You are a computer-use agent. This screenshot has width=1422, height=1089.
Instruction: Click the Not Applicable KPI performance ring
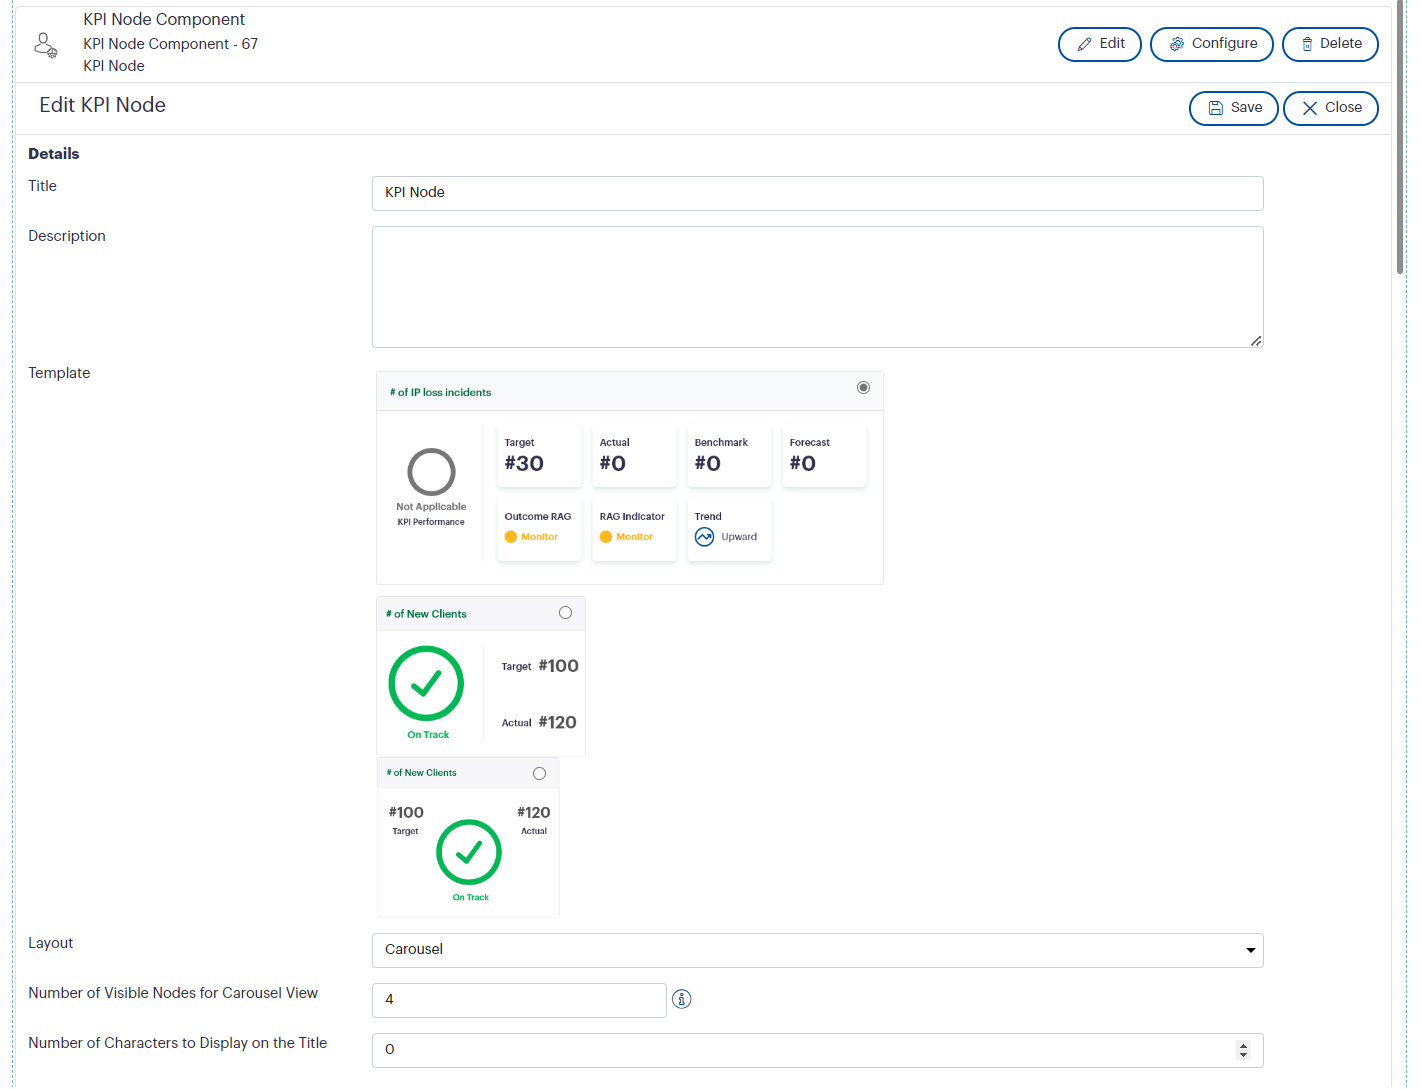coord(431,472)
